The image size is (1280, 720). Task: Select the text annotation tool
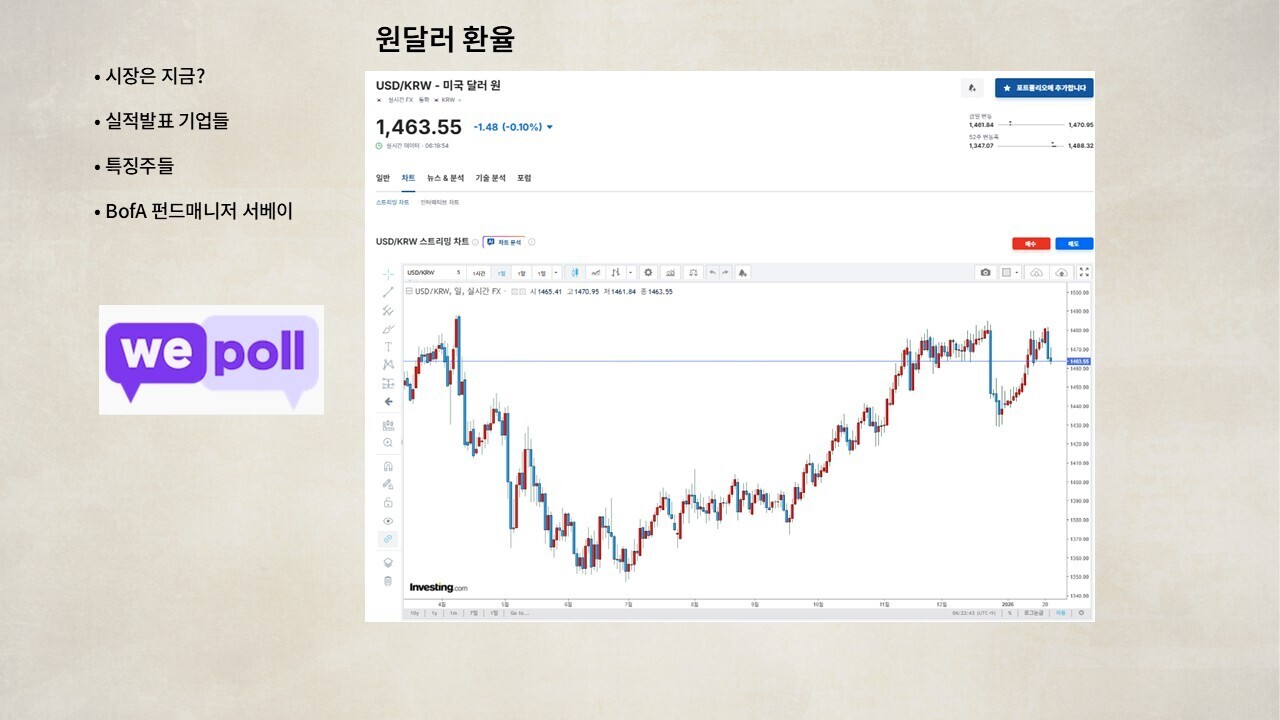point(388,347)
